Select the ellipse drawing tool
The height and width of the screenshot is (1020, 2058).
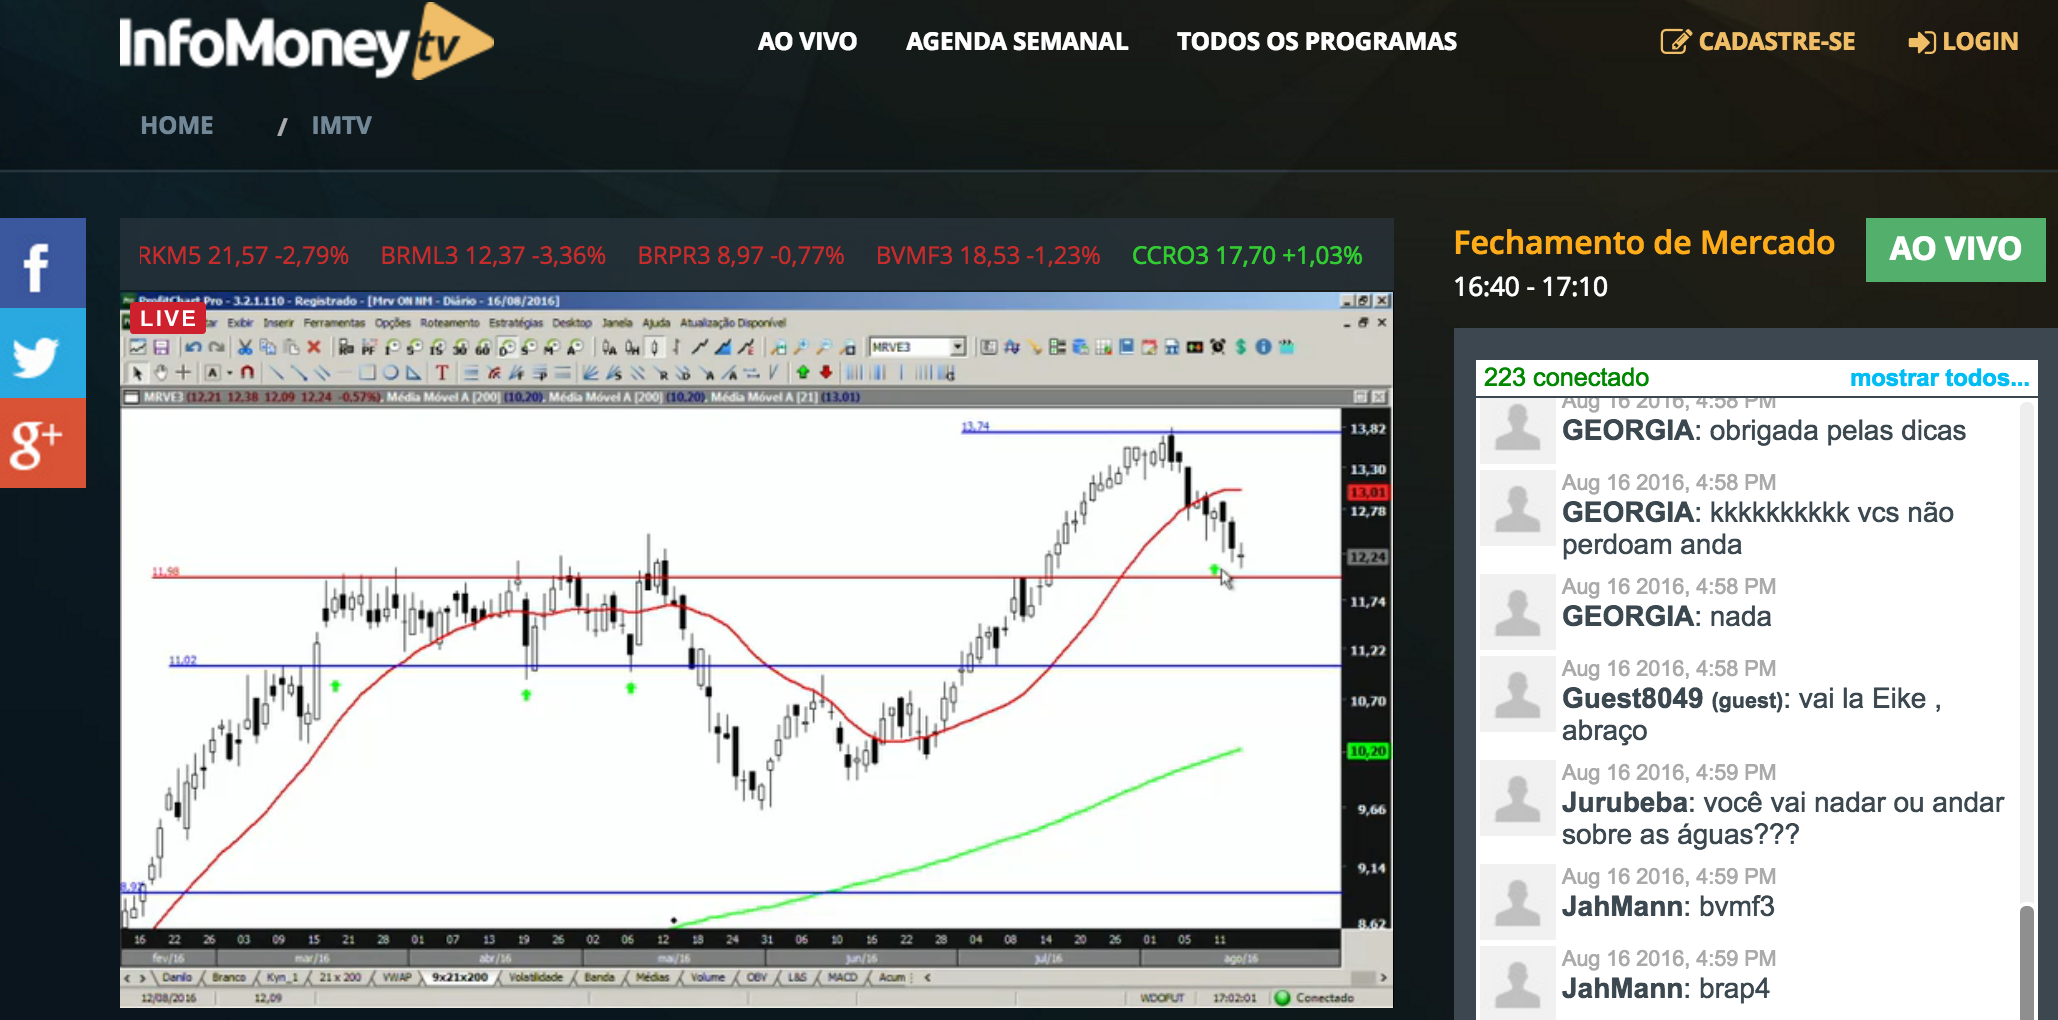click(x=390, y=373)
